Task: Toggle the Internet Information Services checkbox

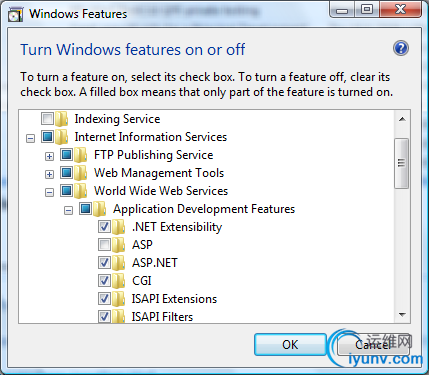Action: pyautogui.click(x=47, y=136)
